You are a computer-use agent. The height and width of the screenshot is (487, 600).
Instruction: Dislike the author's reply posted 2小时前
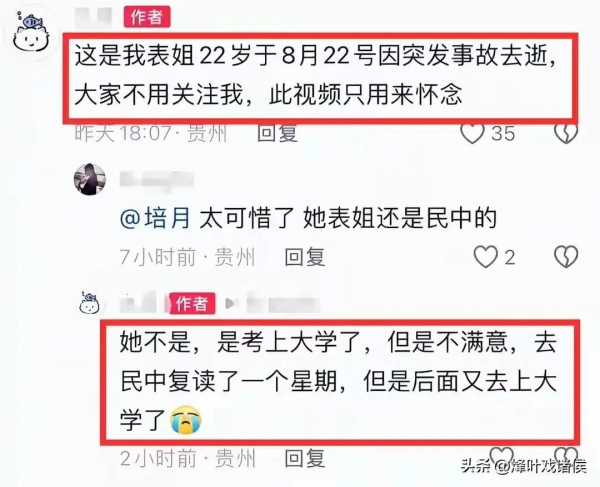[x=567, y=455]
